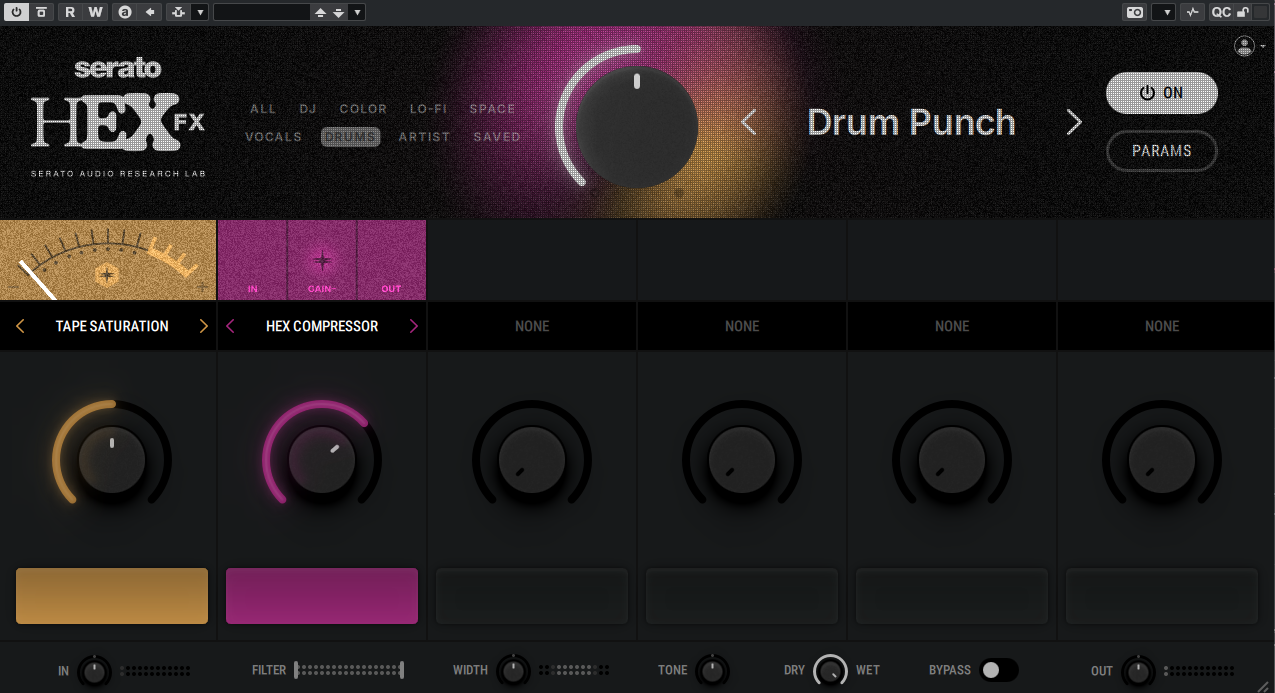1275x693 pixels.
Task: Click the DRY/WET mix knob
Action: coord(831,671)
